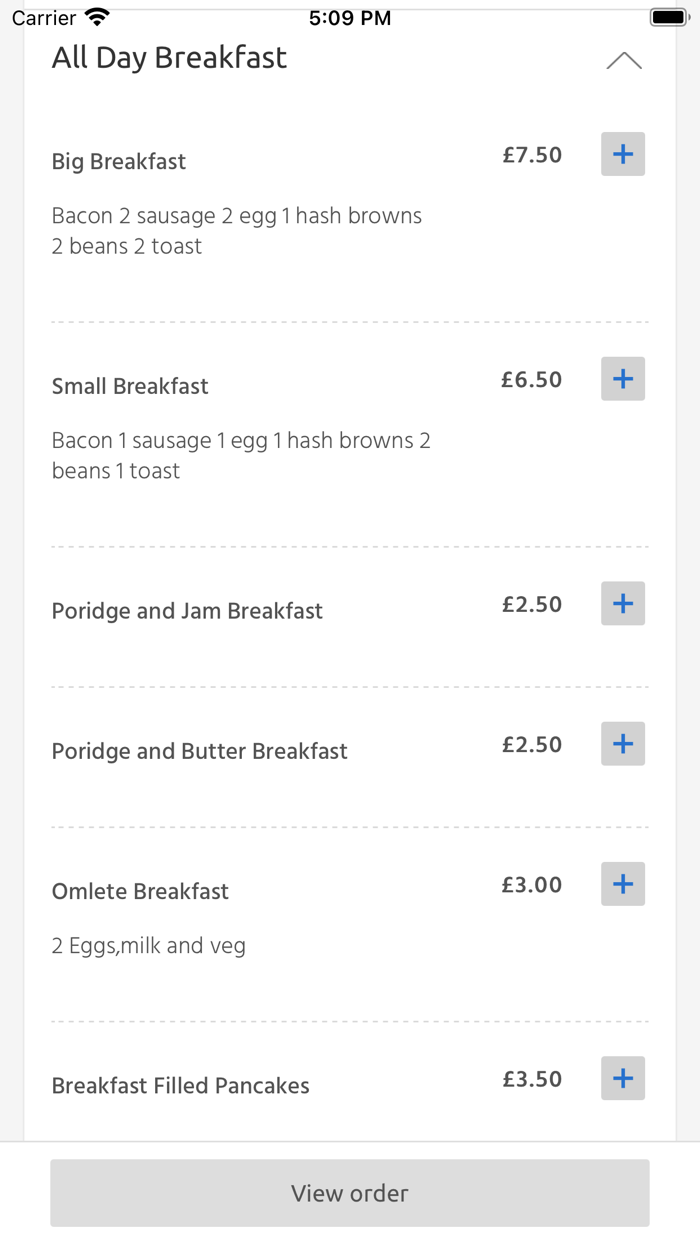
Task: Add Big Breakfast to the order
Action: click(622, 154)
